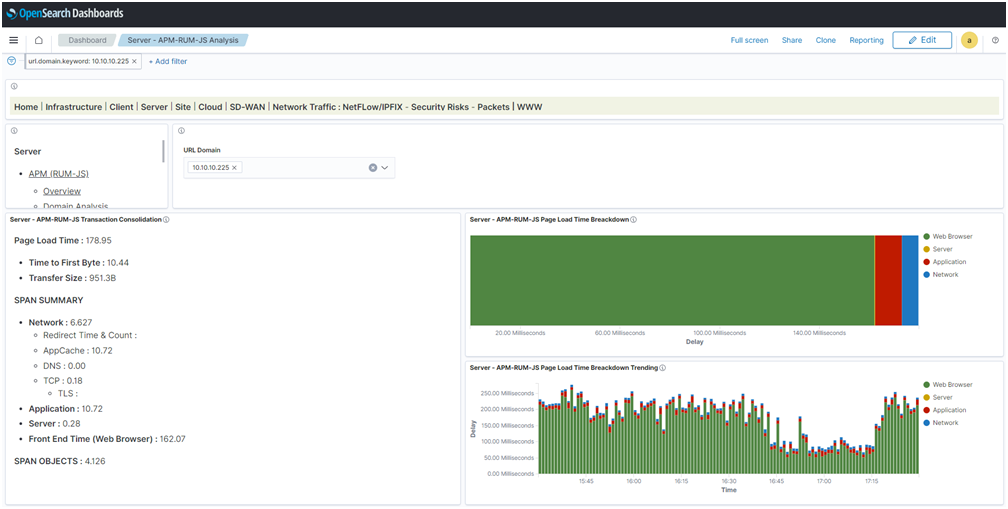Click the Full screen link
The image size is (1008, 509).
point(750,40)
